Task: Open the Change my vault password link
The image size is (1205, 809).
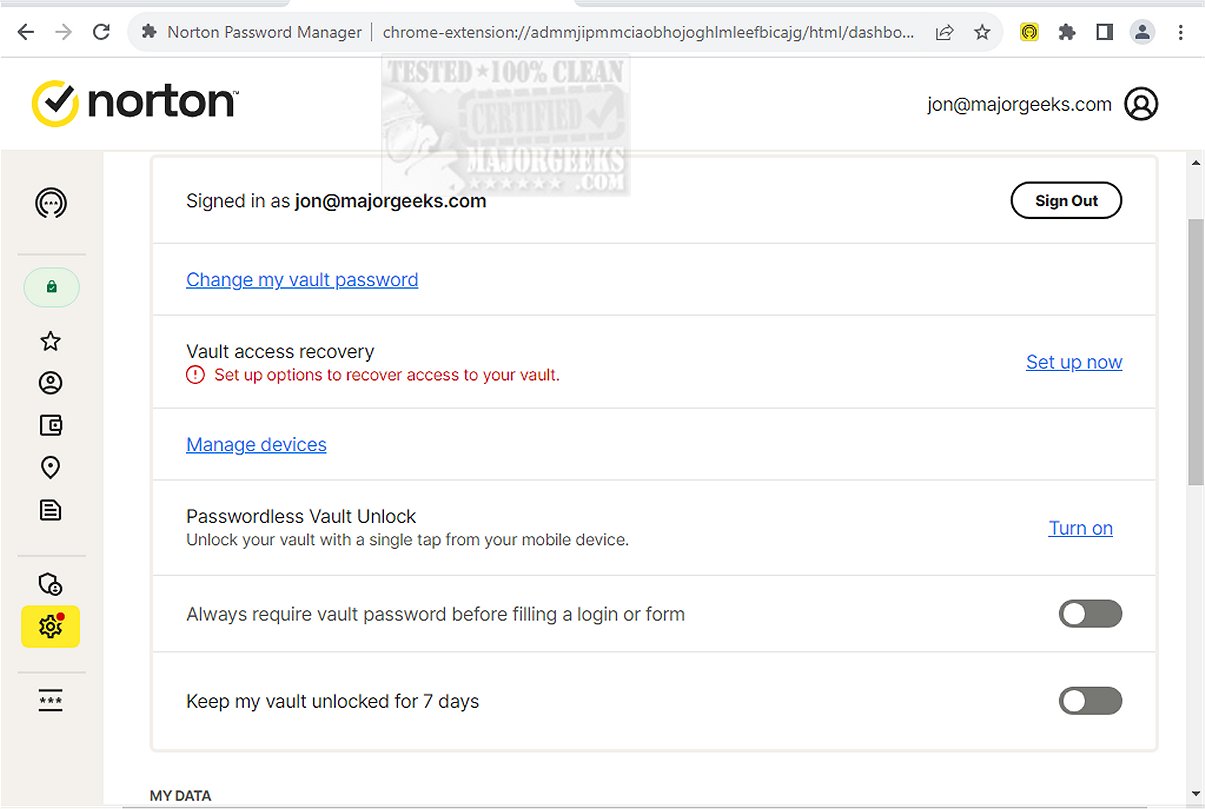Action: pos(302,280)
